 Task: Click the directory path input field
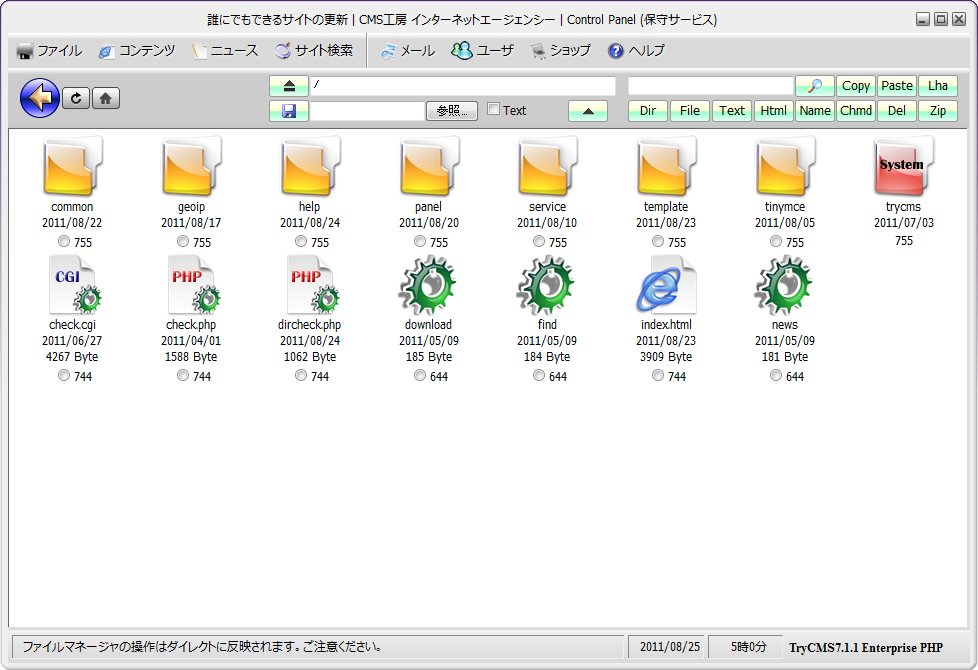[462, 86]
